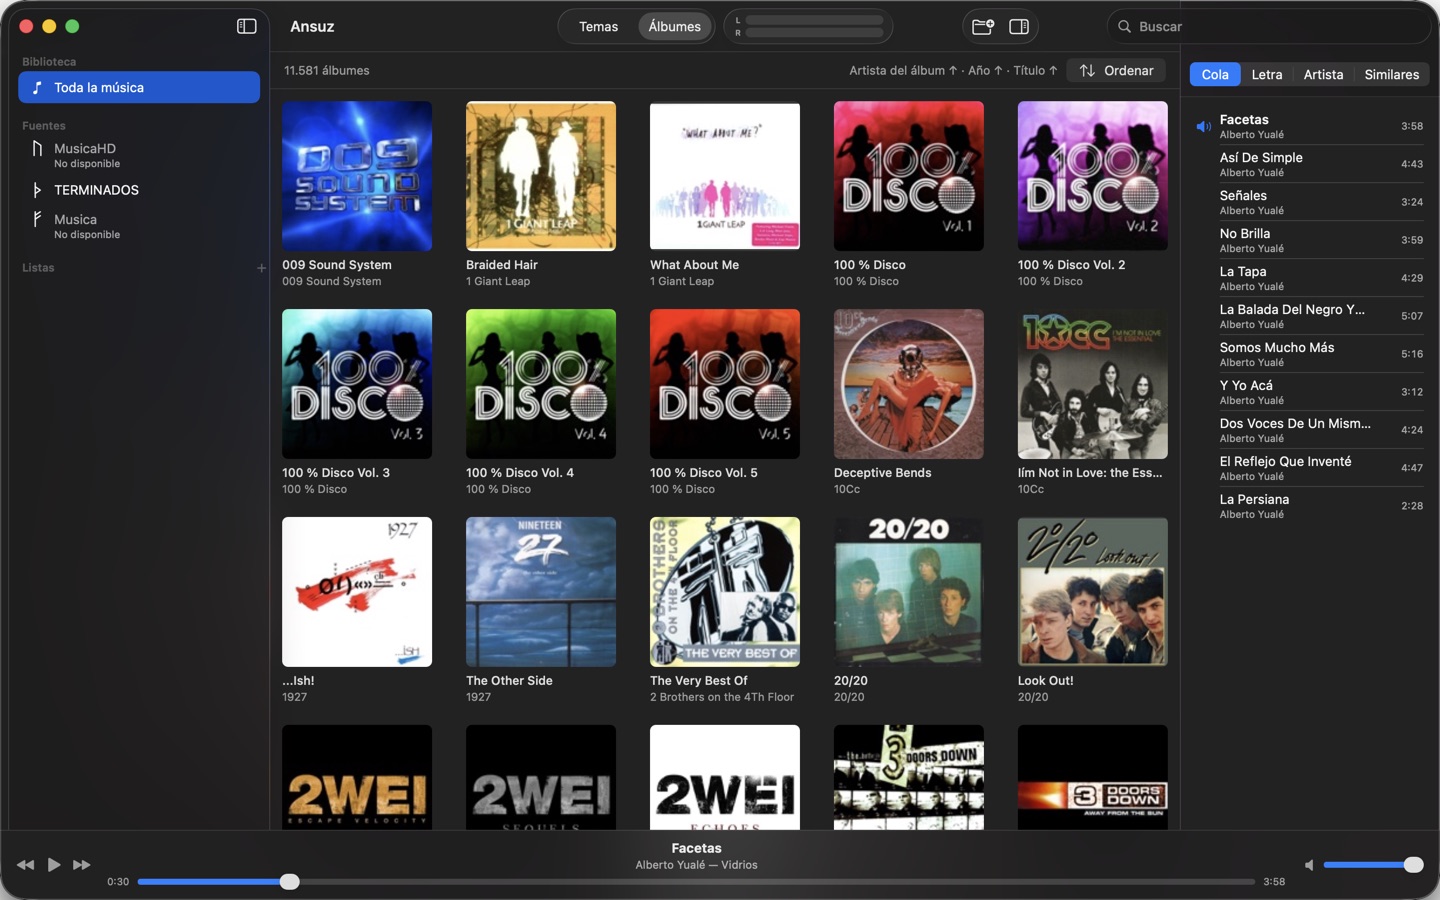Click the MusicaHD source icon
The height and width of the screenshot is (900, 1440).
point(37,149)
